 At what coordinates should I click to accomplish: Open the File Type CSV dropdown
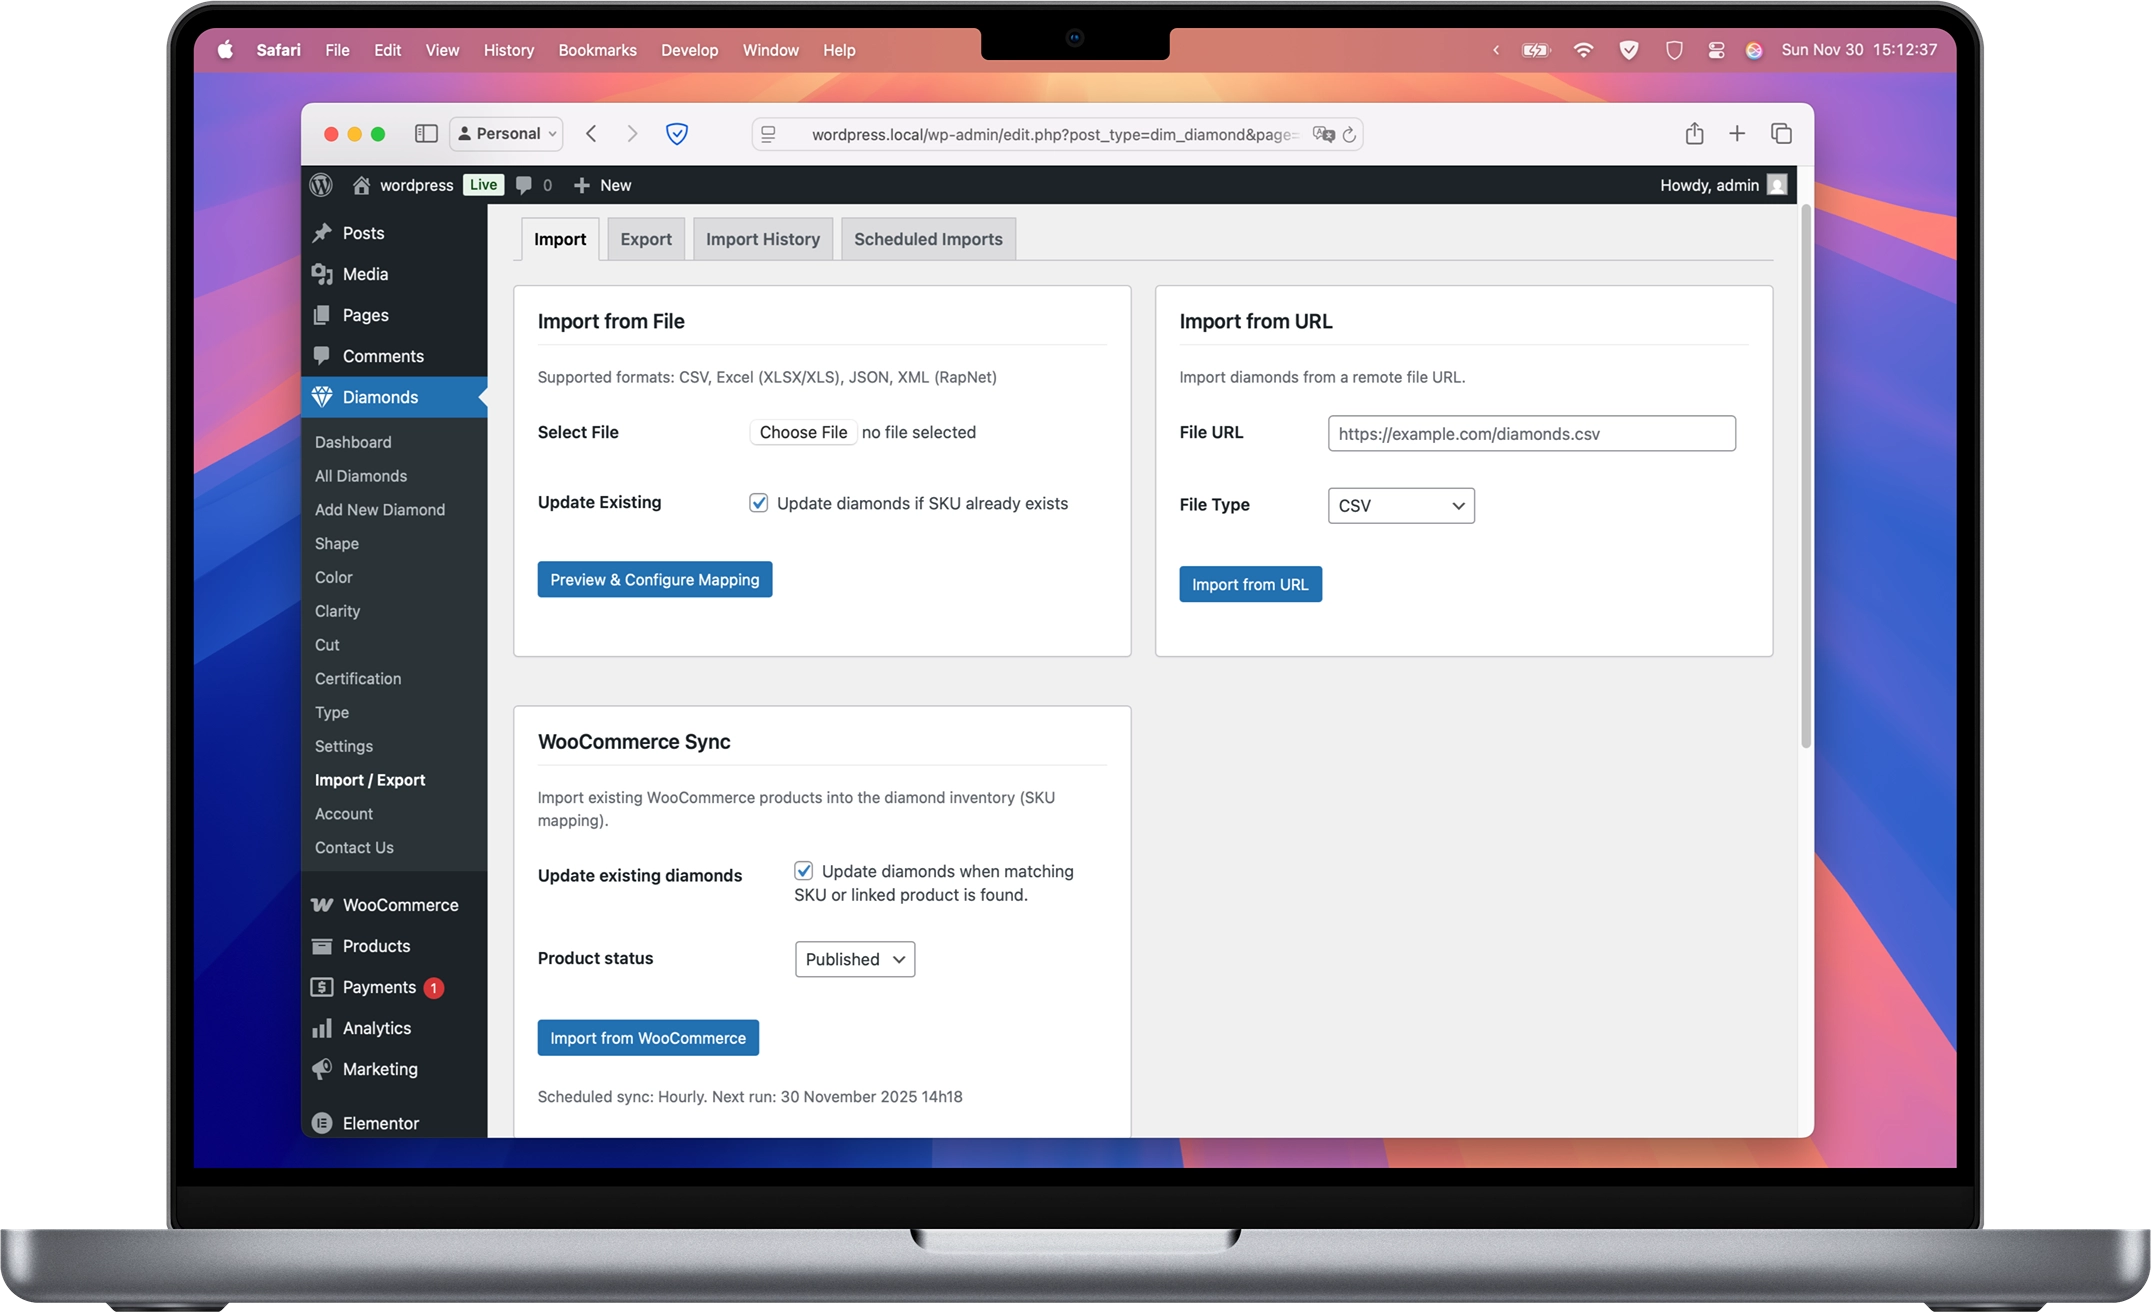pos(1400,506)
